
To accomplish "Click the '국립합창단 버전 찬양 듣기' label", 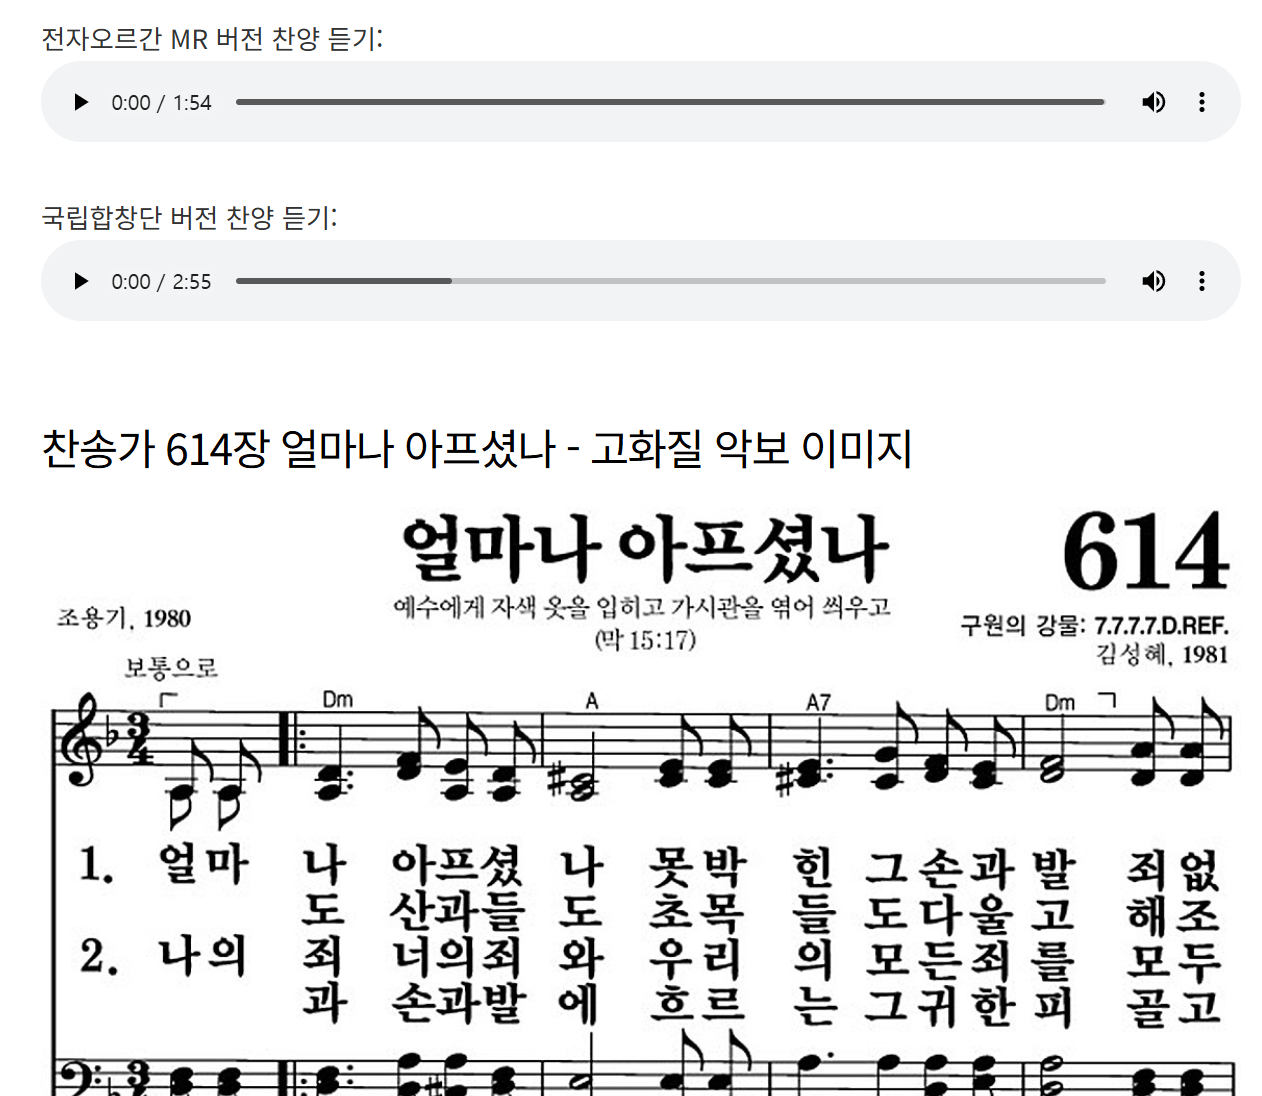I will [x=189, y=218].
